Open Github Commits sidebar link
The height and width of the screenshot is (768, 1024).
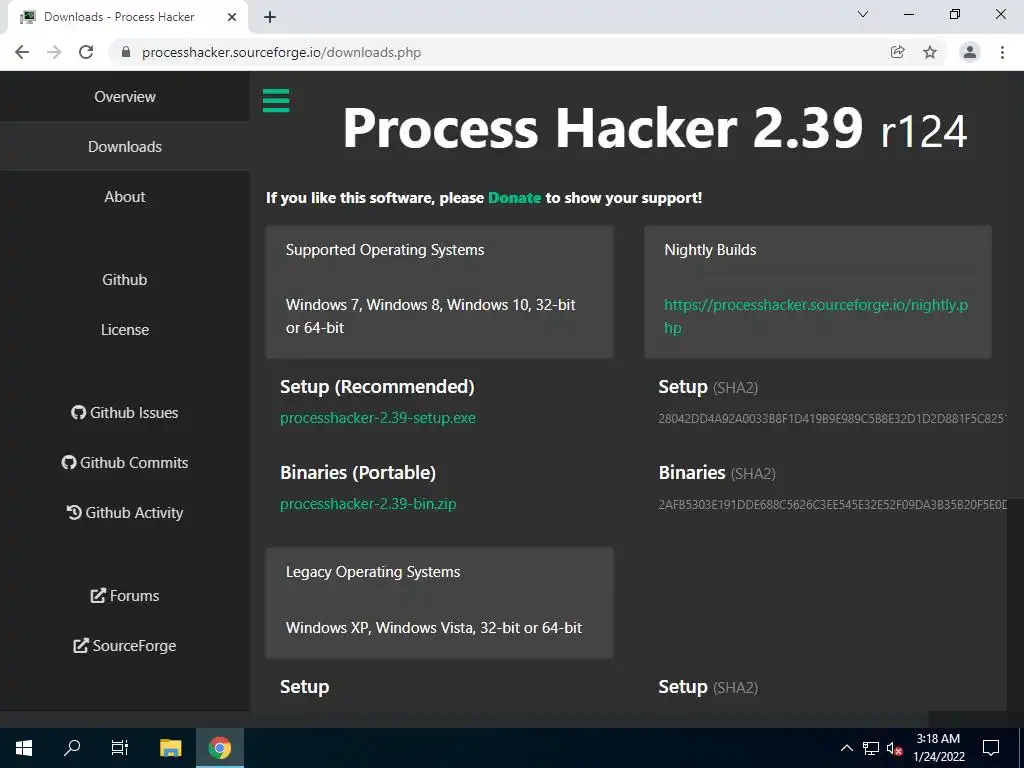coord(125,463)
